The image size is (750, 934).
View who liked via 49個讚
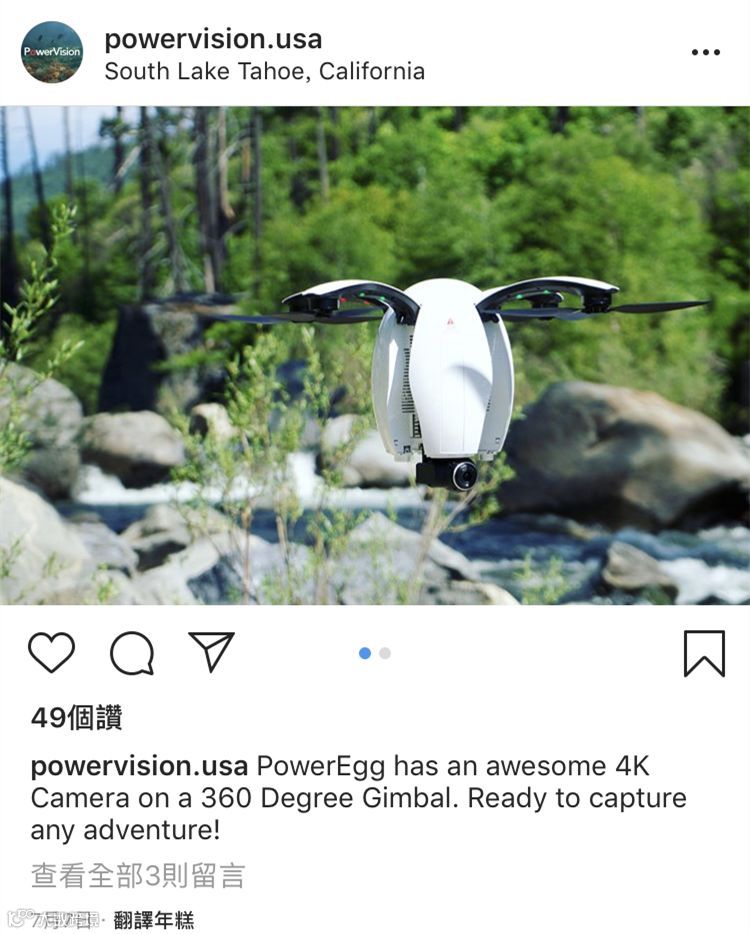(77, 718)
